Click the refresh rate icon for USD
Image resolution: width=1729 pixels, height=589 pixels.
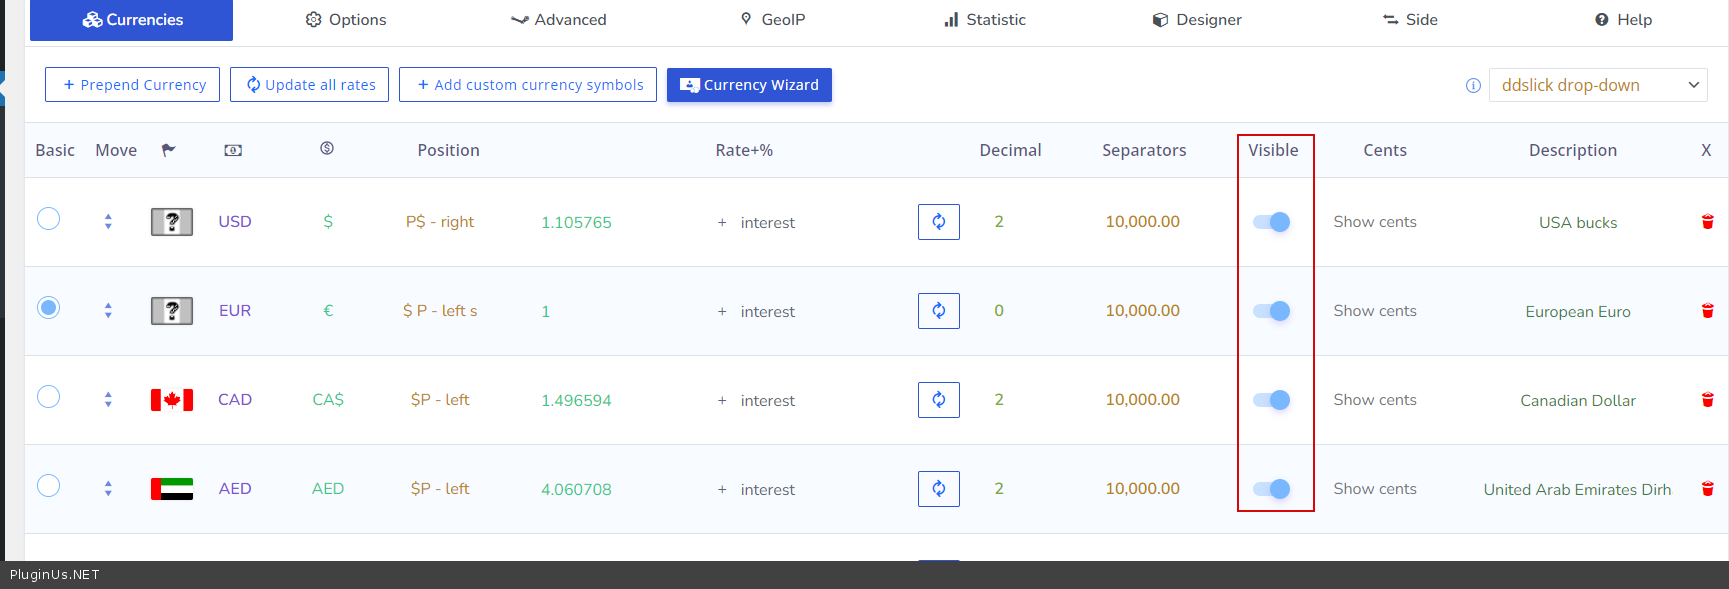click(x=938, y=222)
